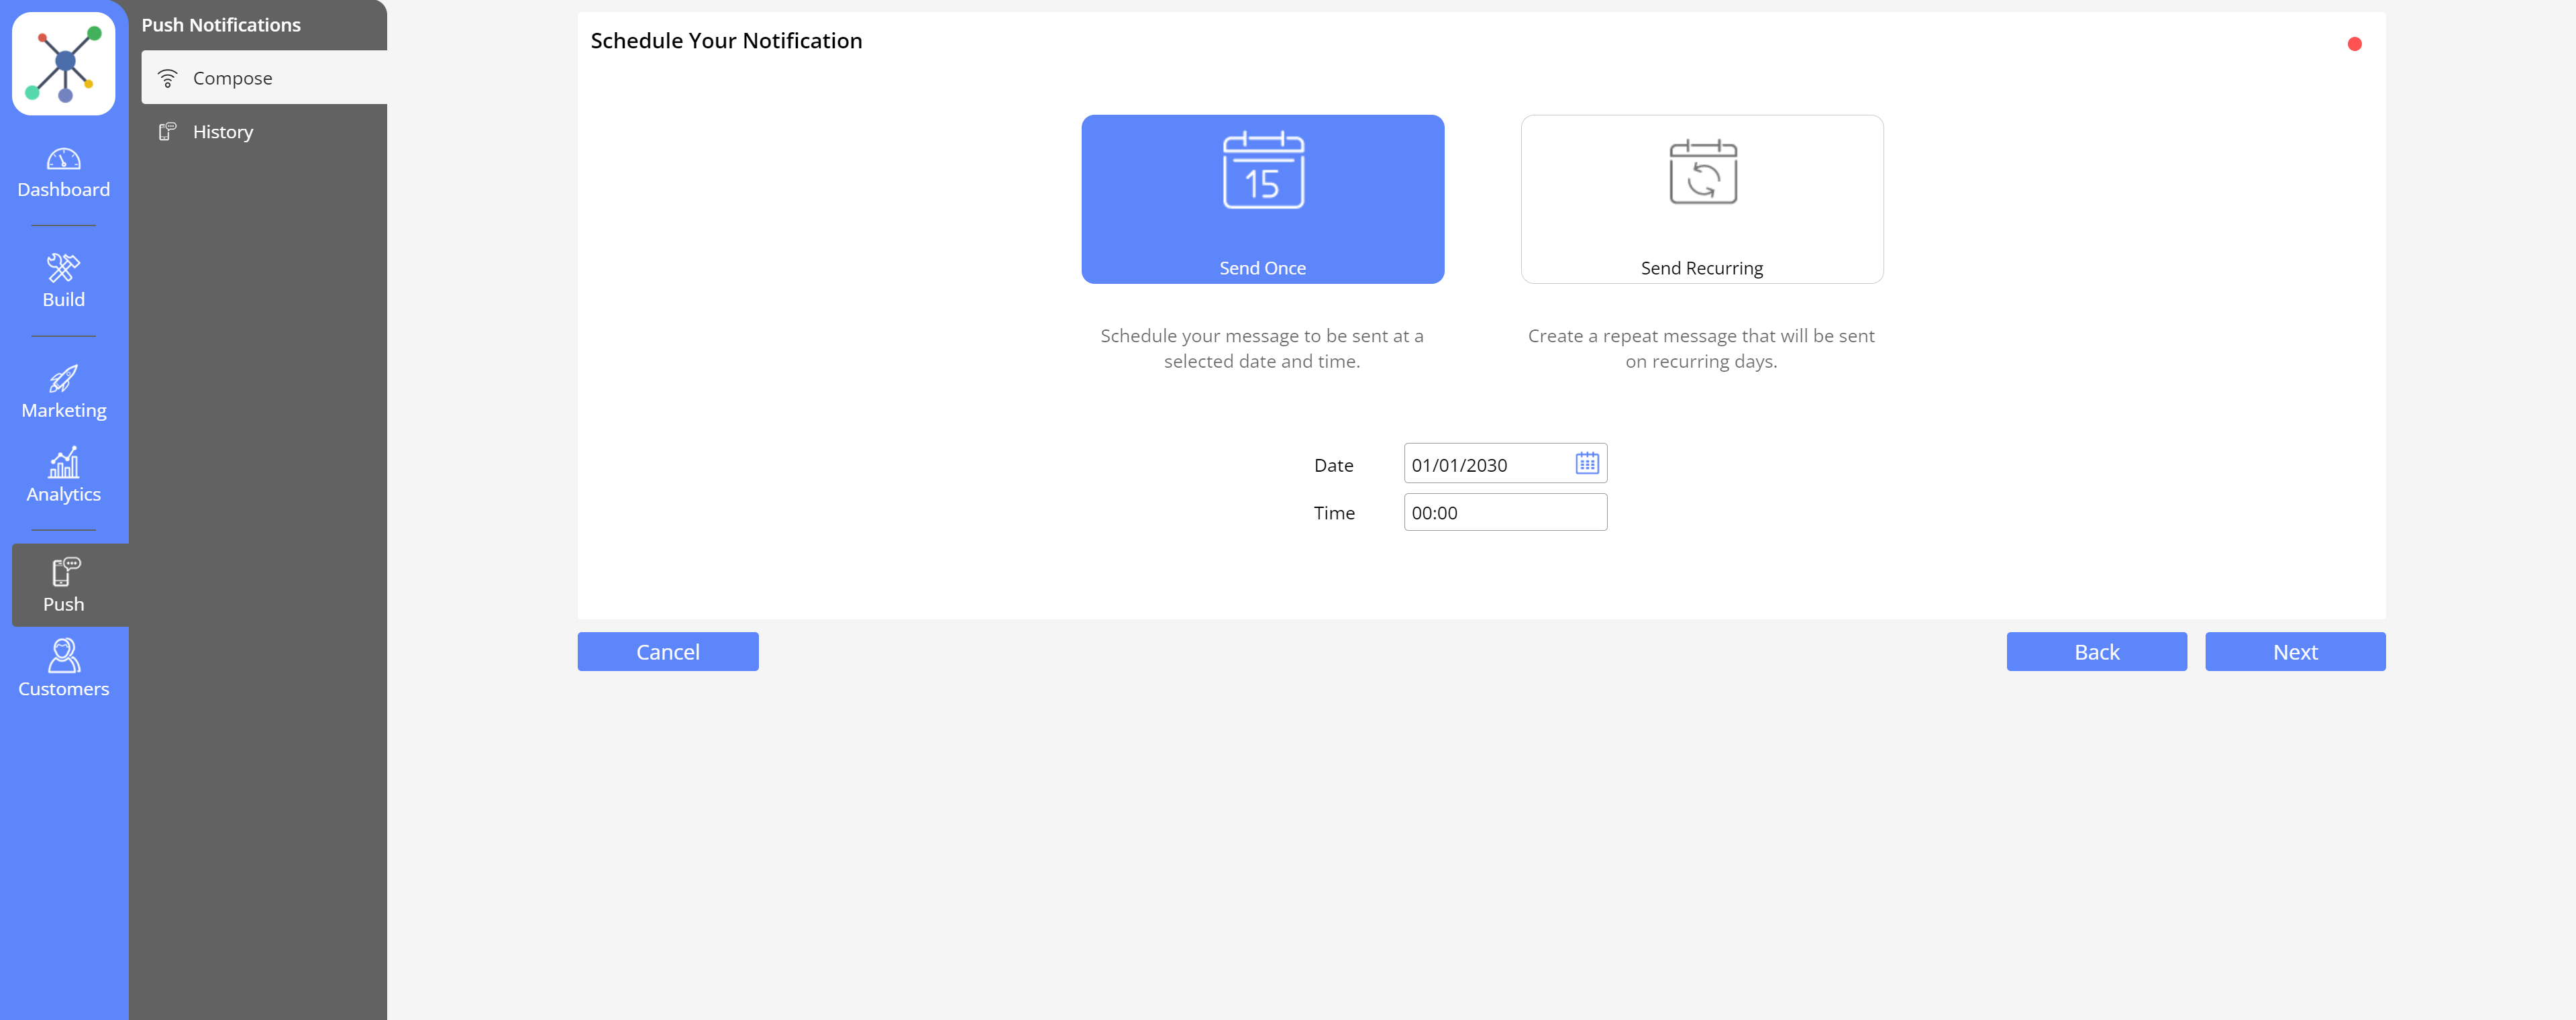Open Analytics chart icon
This screenshot has height=1020, width=2576.
(x=63, y=463)
